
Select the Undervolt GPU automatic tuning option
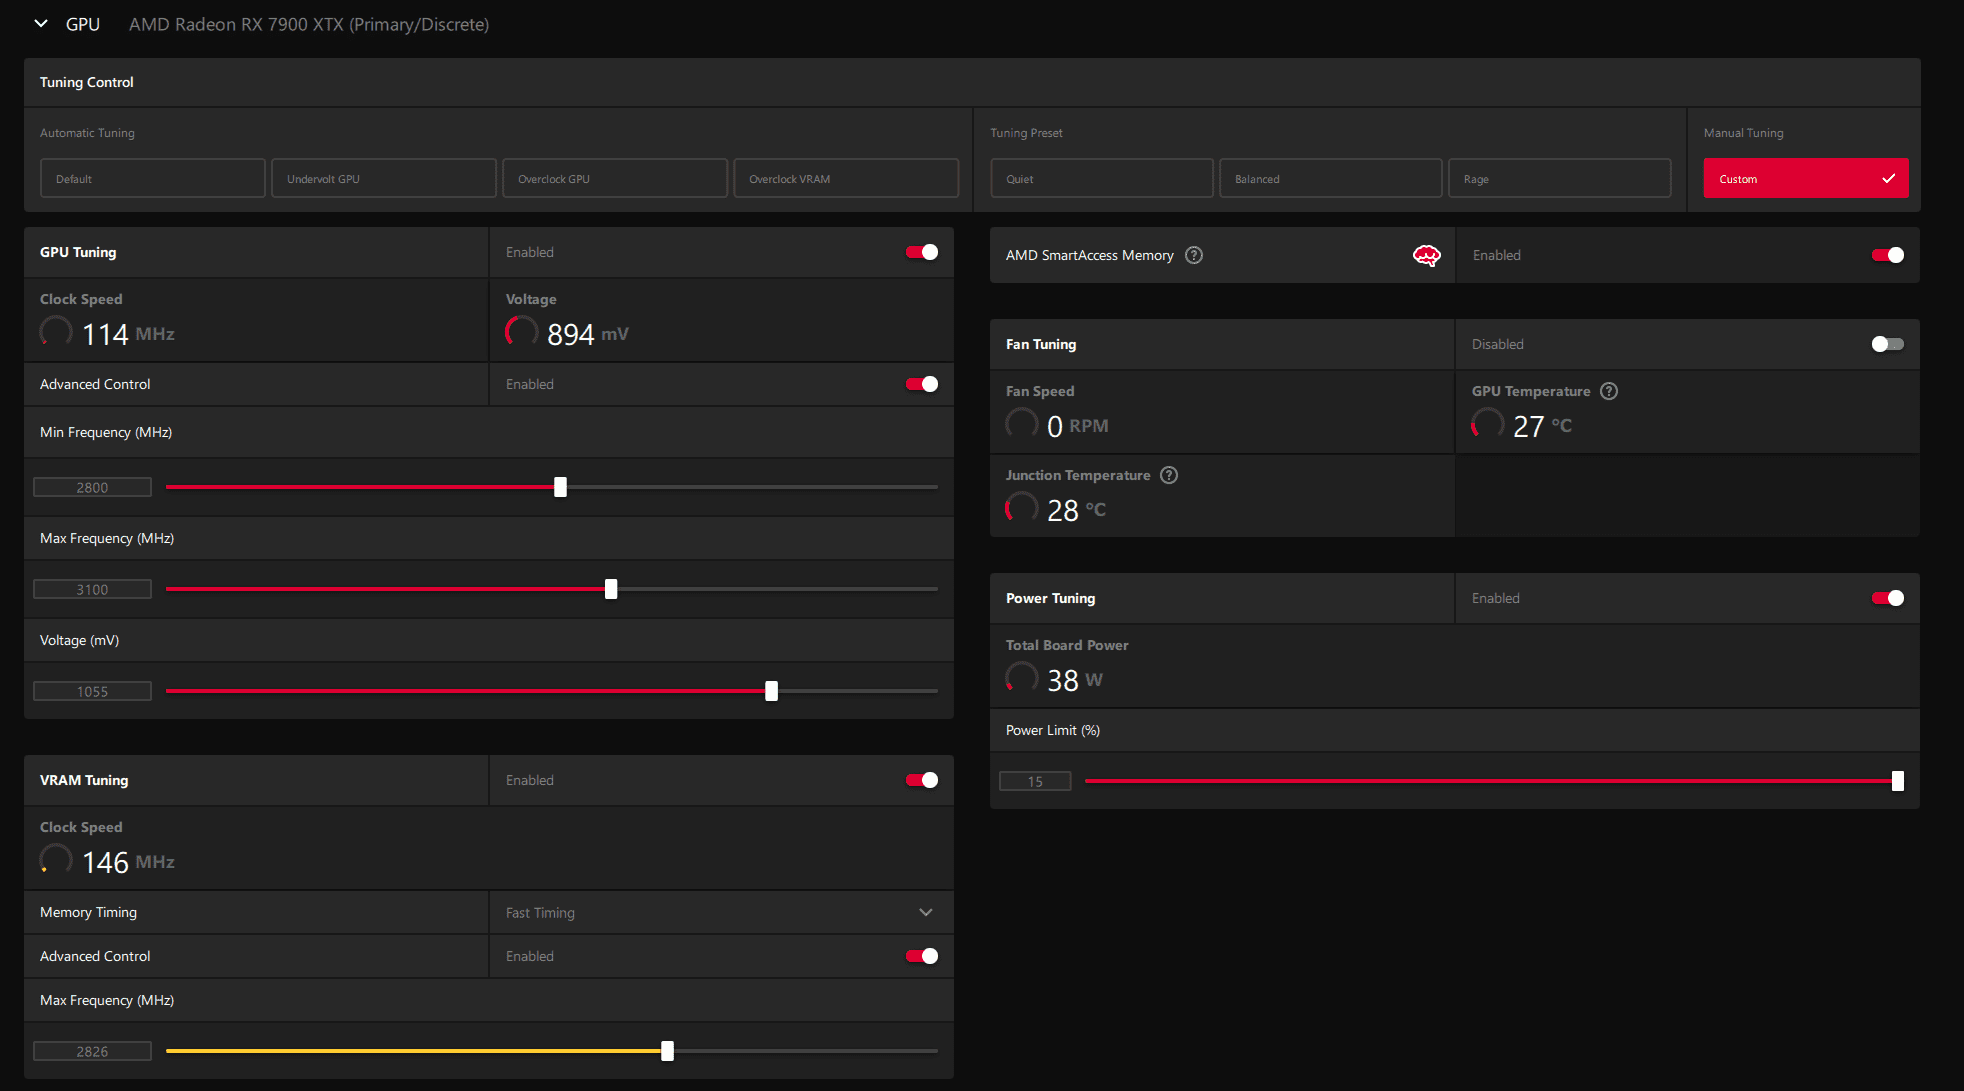(x=383, y=179)
